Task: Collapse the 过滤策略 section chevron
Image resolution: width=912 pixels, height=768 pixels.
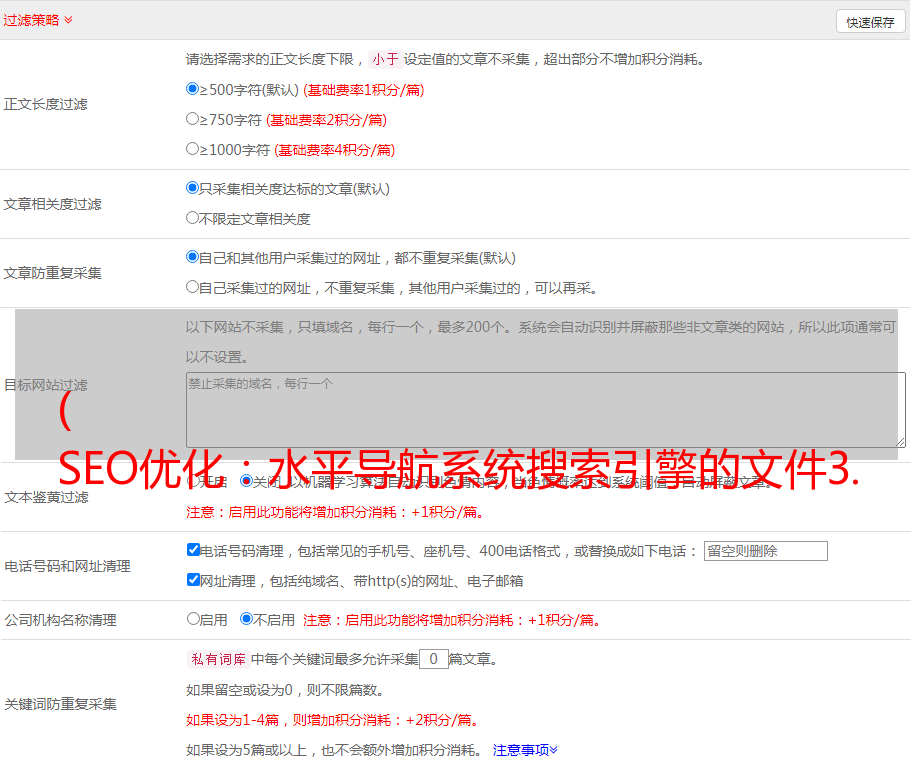Action: tap(68, 20)
